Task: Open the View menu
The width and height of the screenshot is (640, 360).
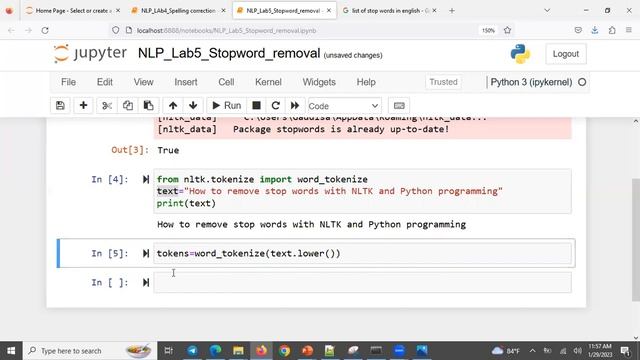Action: point(143,82)
